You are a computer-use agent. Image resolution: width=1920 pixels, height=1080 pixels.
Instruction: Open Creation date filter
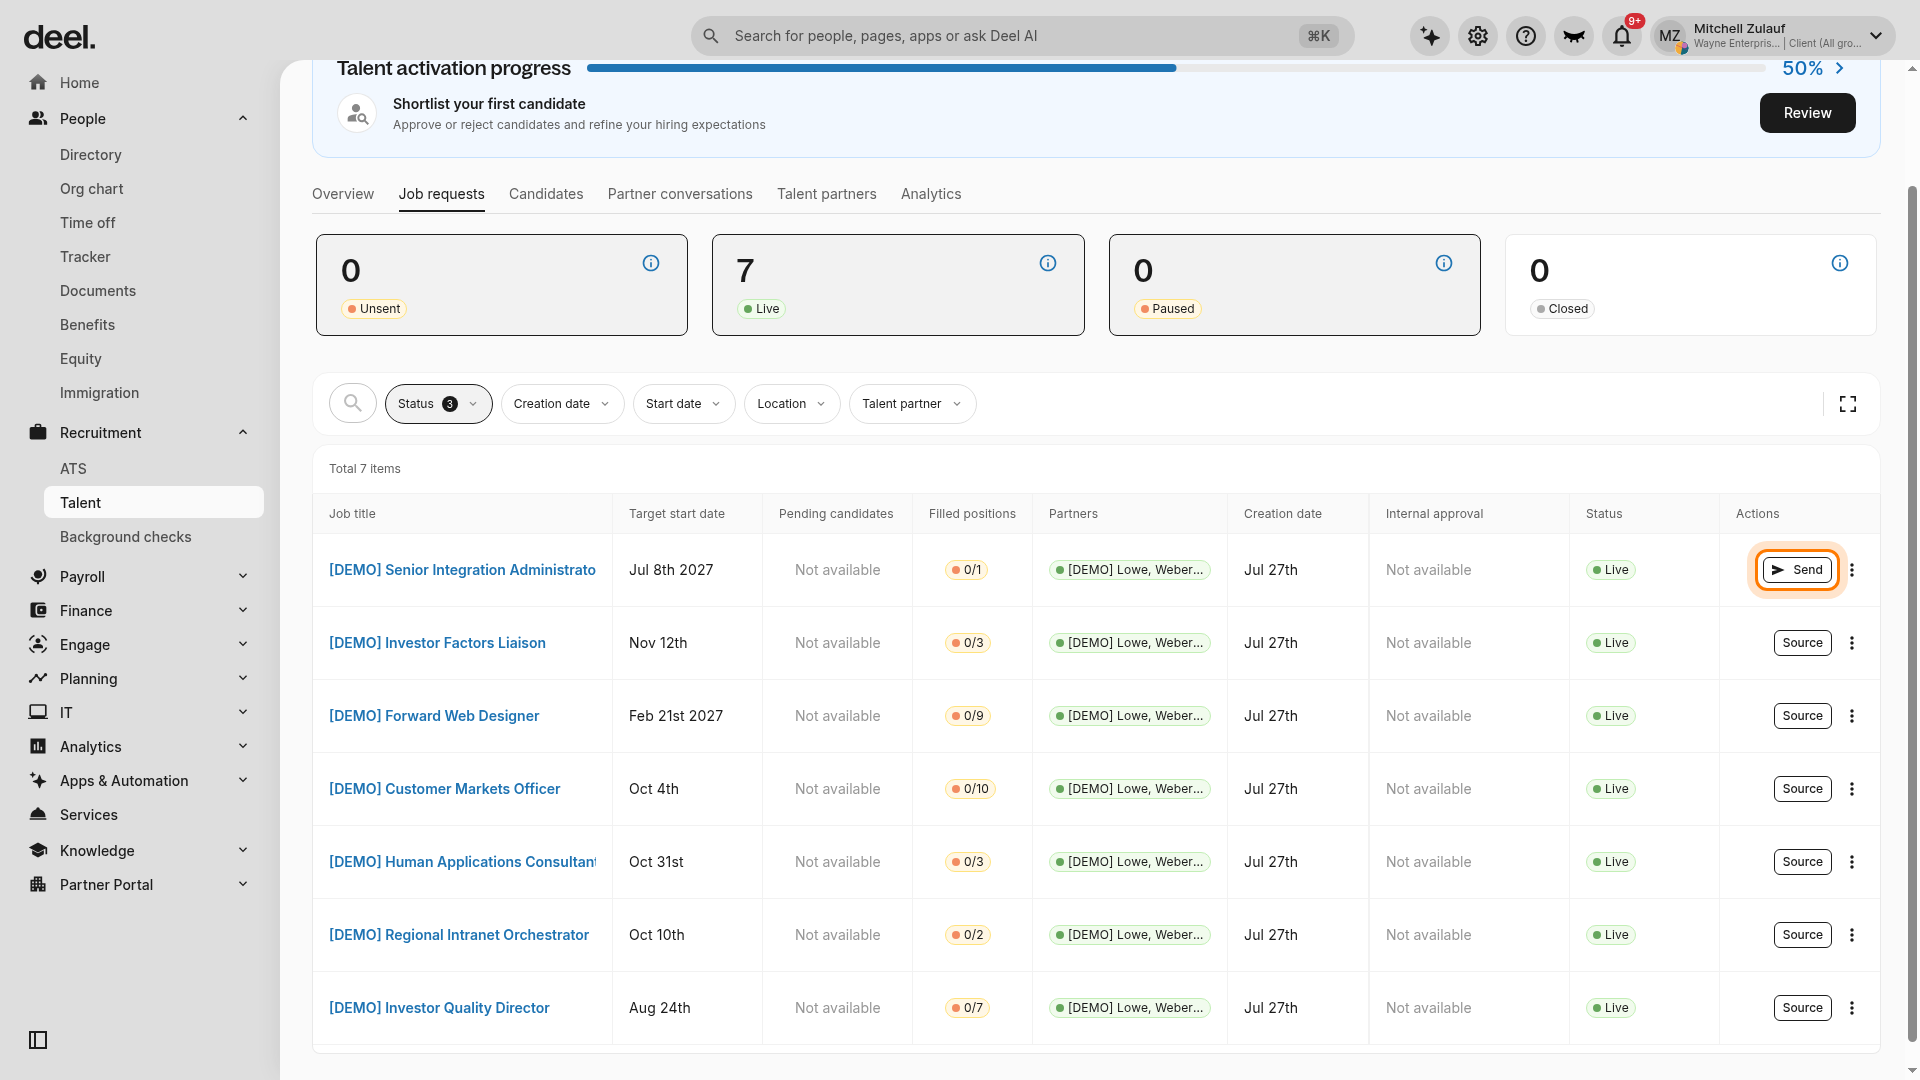[x=563, y=404]
